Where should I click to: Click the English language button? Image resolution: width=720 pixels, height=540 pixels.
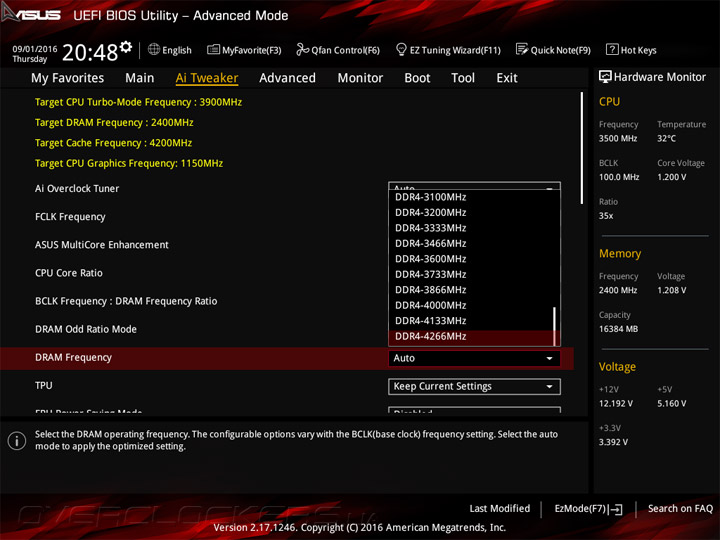[170, 50]
